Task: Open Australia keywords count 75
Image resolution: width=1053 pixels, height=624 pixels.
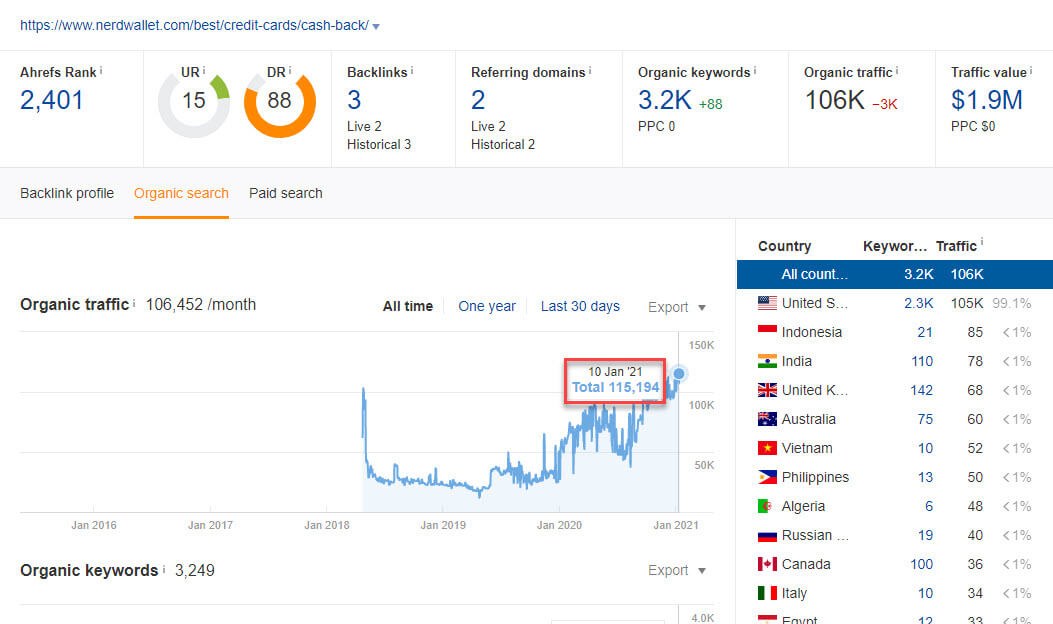Action: tap(925, 419)
